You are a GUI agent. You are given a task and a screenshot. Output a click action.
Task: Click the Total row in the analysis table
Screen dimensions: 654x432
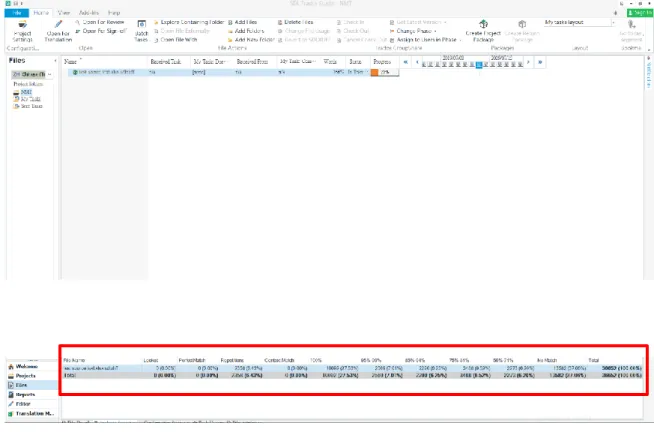coord(352,375)
